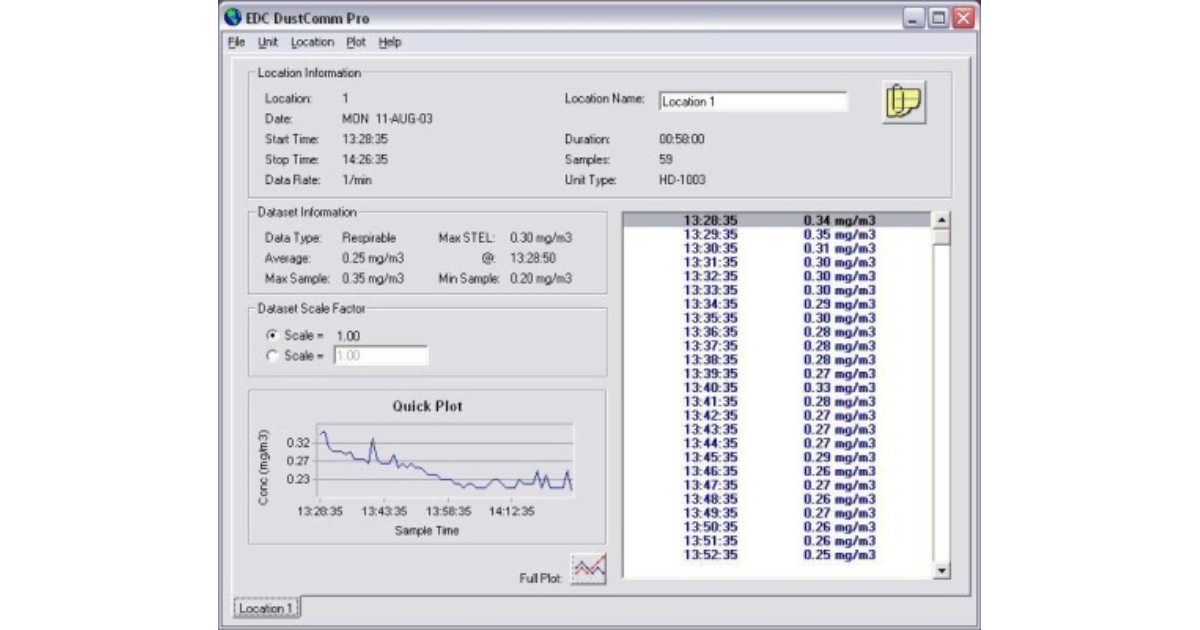Minimize the DustComm Pro window

click(x=914, y=18)
